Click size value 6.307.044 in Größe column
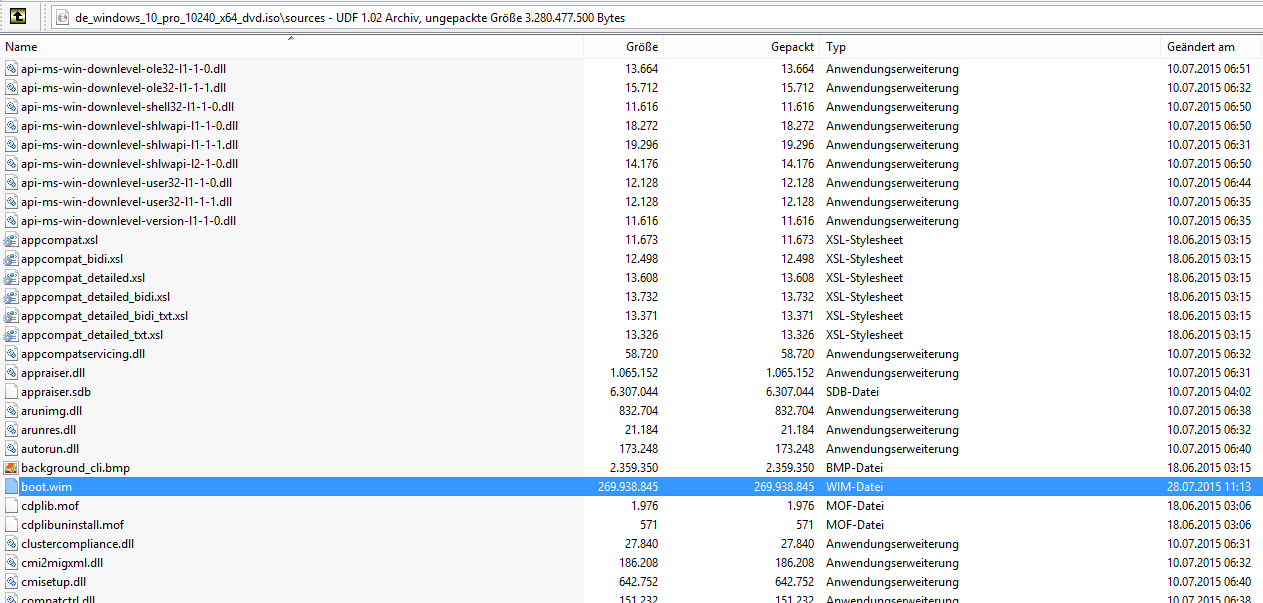 [x=634, y=392]
